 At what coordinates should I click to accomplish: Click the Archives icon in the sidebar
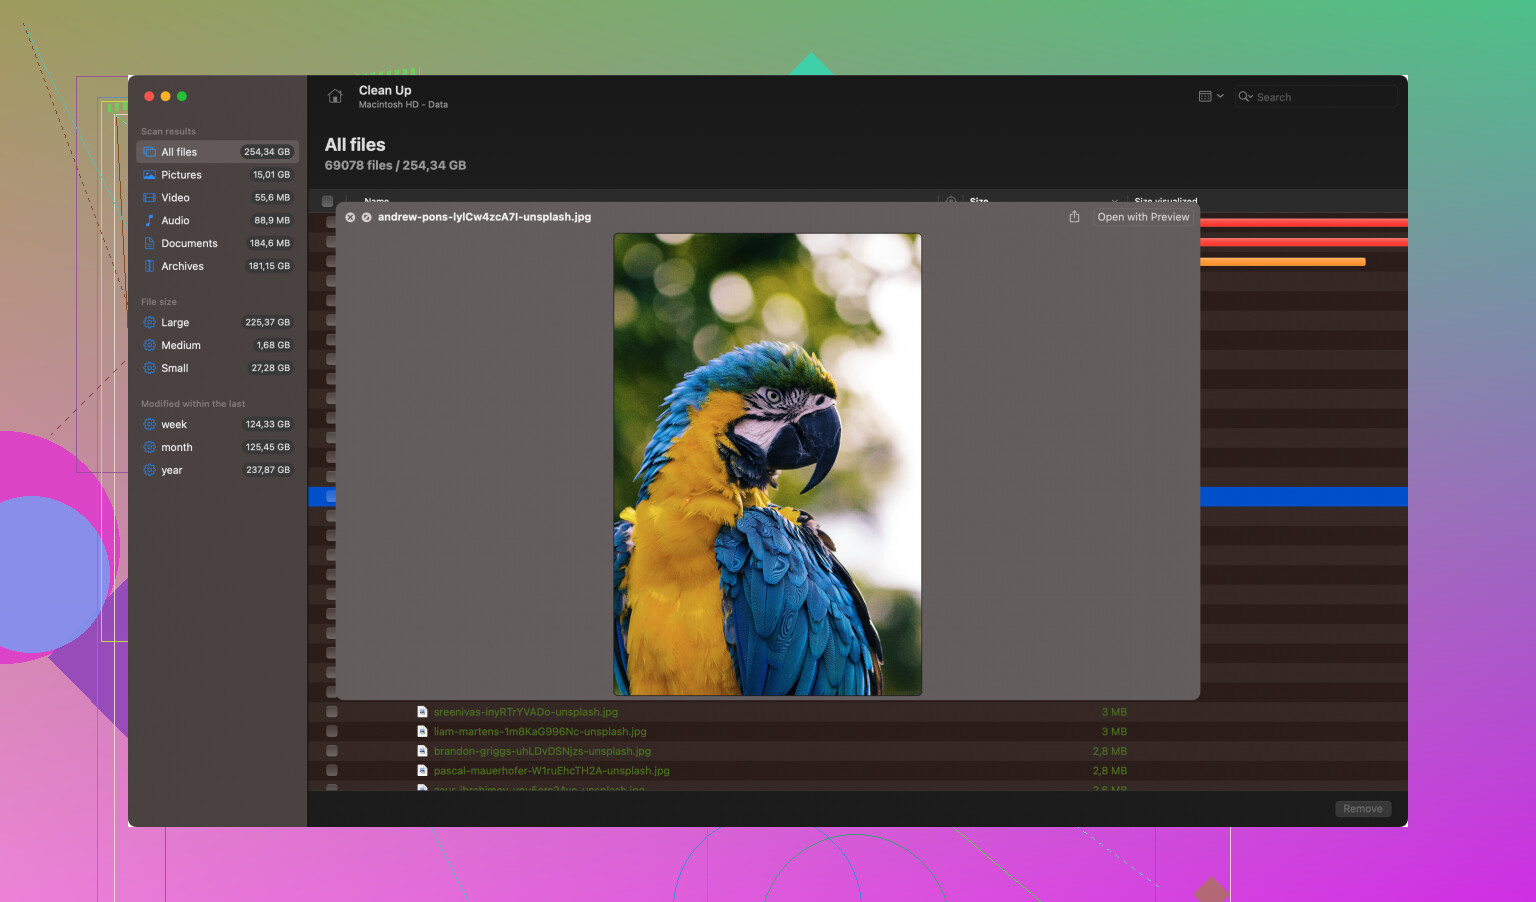click(149, 266)
